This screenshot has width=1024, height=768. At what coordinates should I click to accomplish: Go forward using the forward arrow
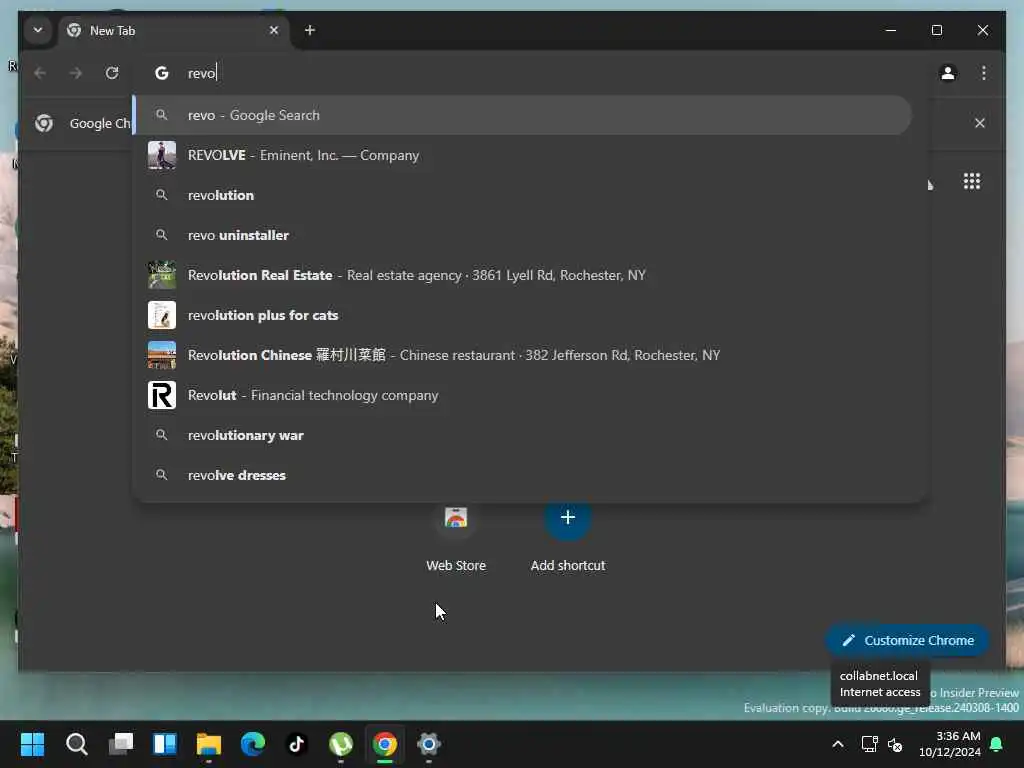click(76, 73)
